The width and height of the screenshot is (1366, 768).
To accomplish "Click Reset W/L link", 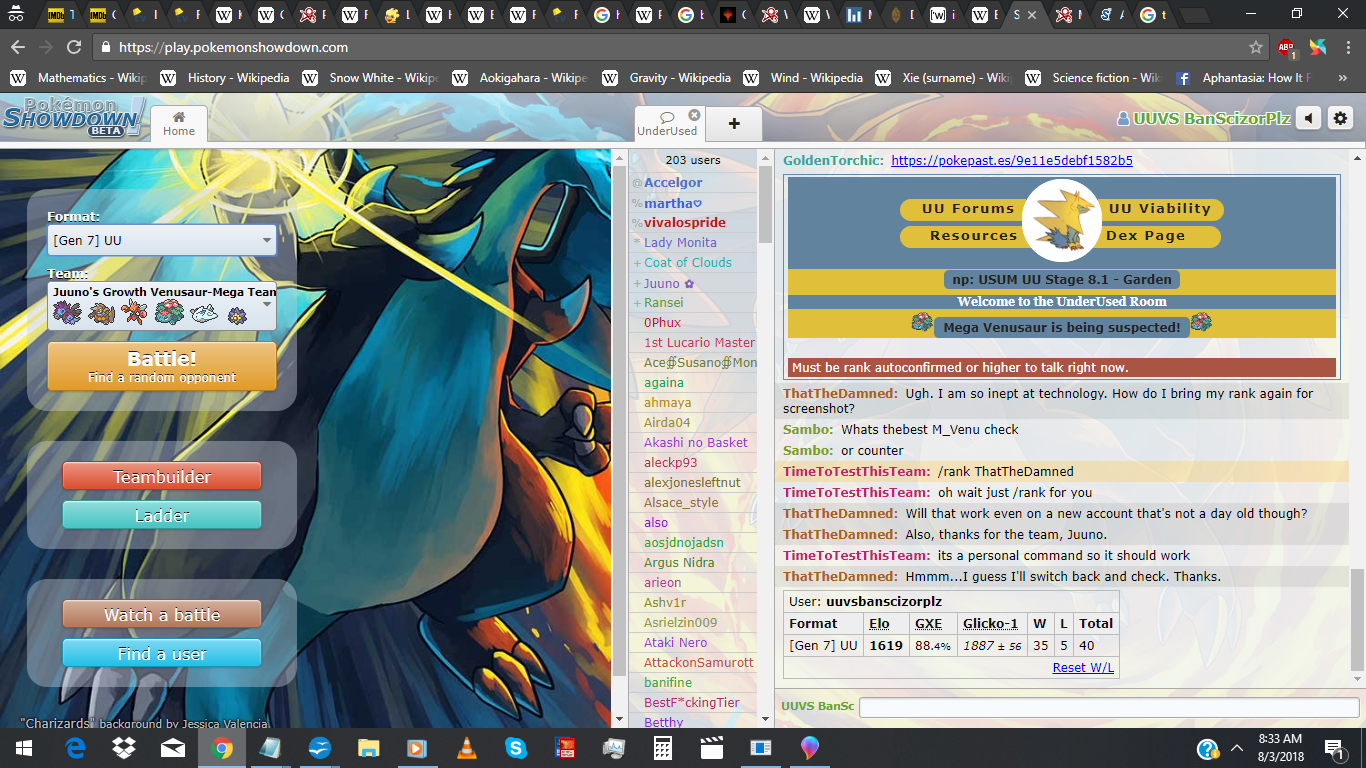I will point(1083,667).
